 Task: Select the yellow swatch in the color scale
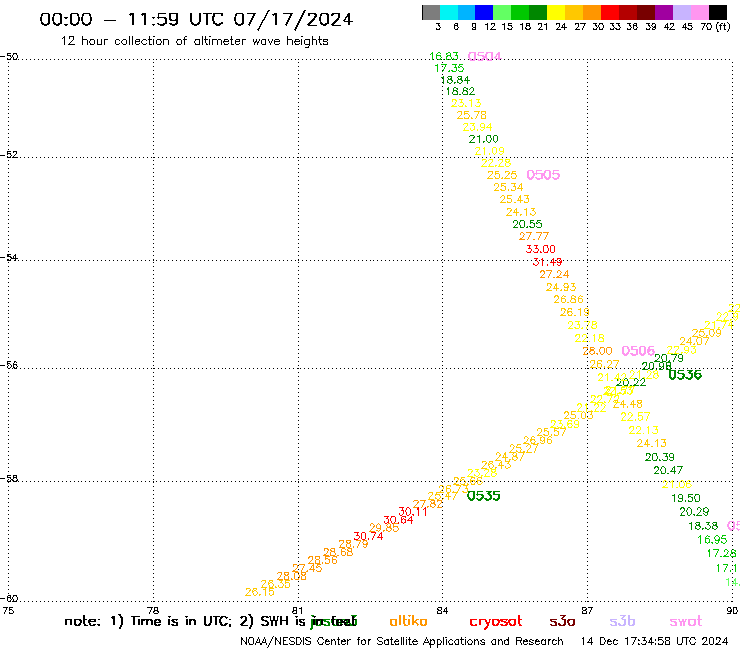[x=556, y=12]
